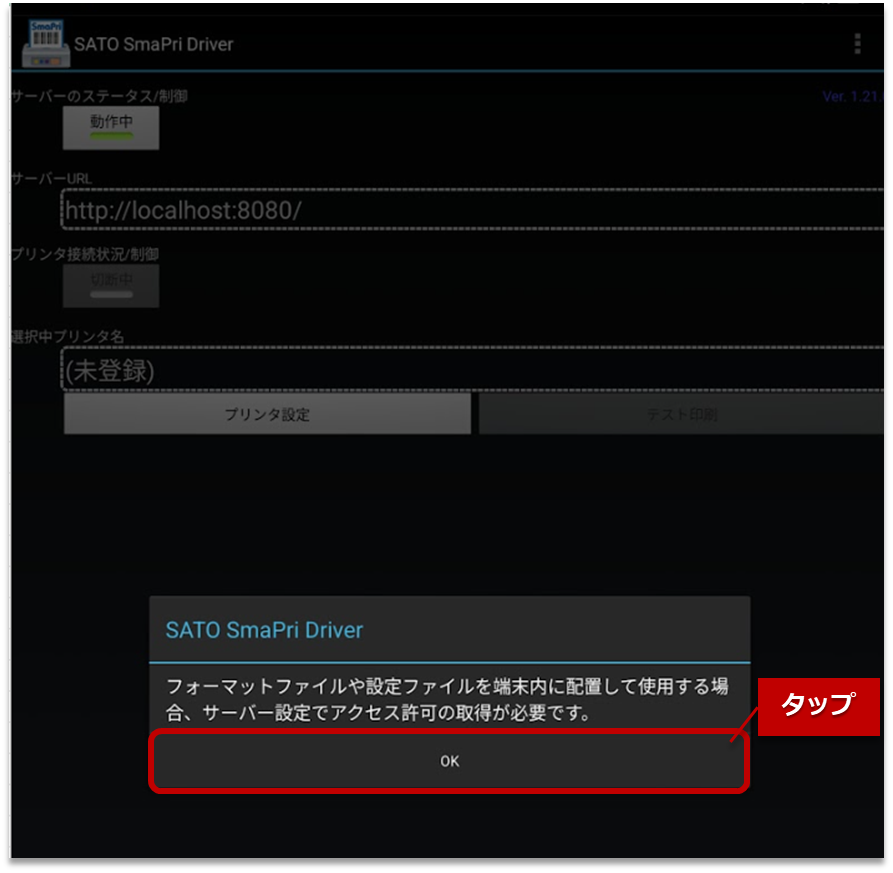Click the dialog title SATO SmaPri Driver
This screenshot has width=893, height=873.
[264, 630]
